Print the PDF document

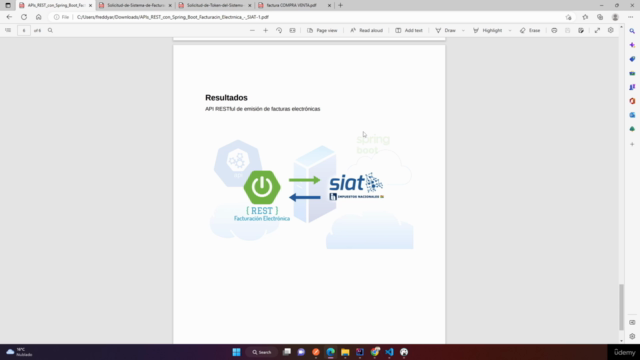[x=554, y=30]
